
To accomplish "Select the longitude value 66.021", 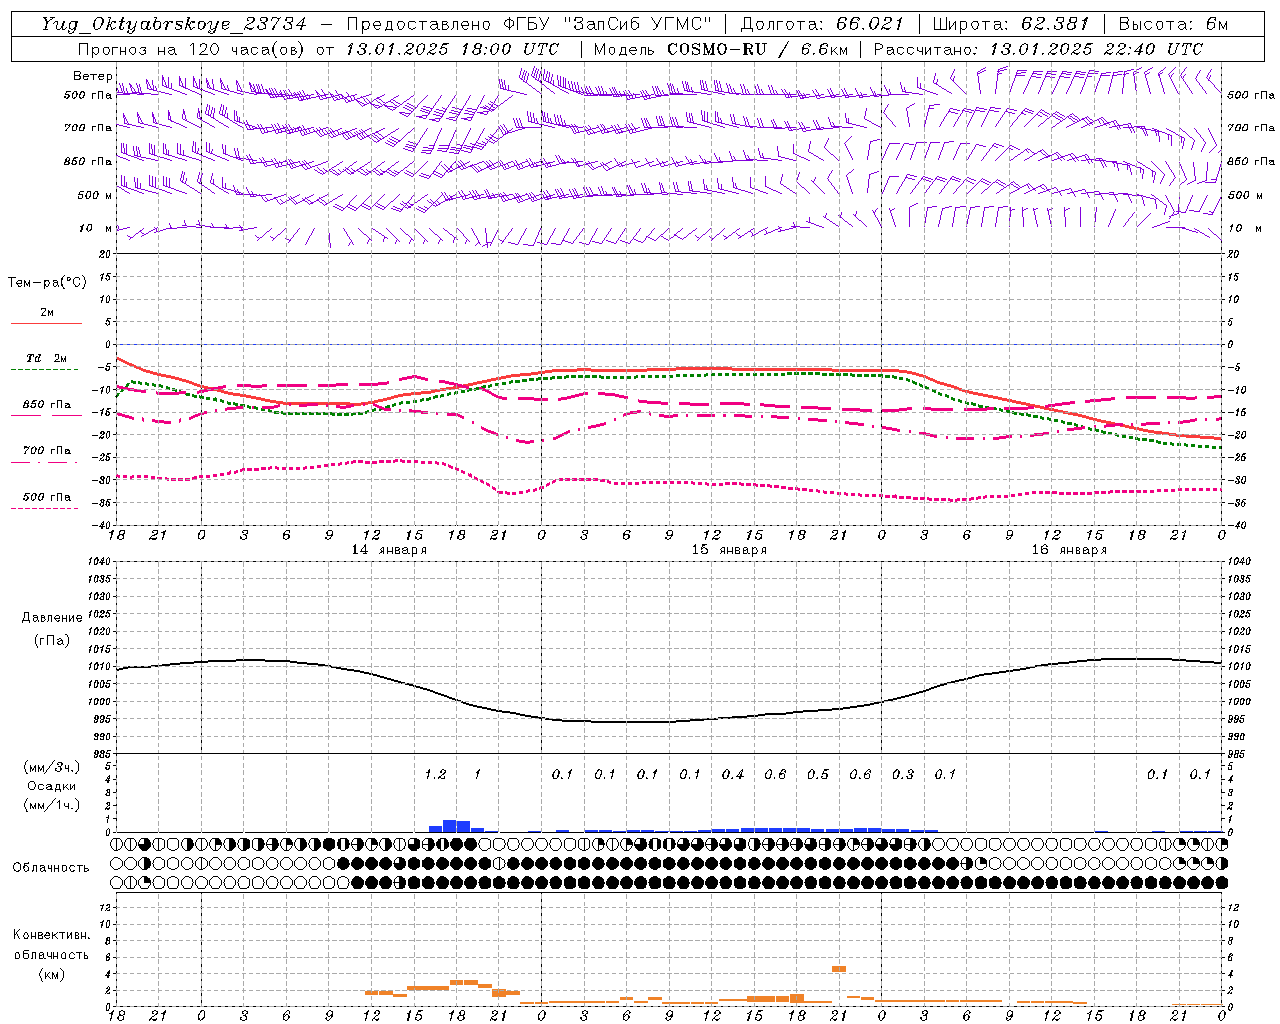I will pyautogui.click(x=870, y=24).
